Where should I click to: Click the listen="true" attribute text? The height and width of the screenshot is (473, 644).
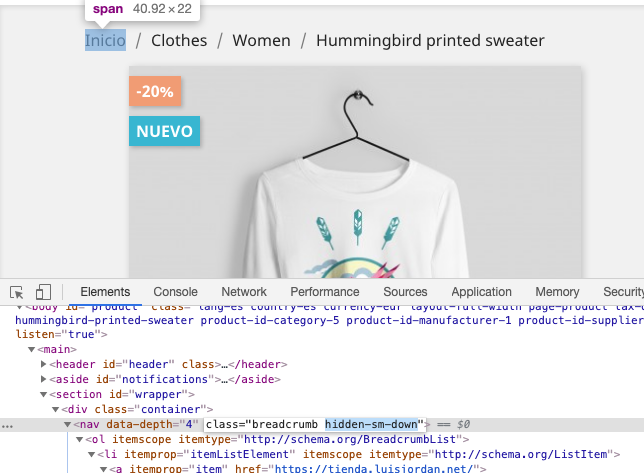[x=57, y=334]
